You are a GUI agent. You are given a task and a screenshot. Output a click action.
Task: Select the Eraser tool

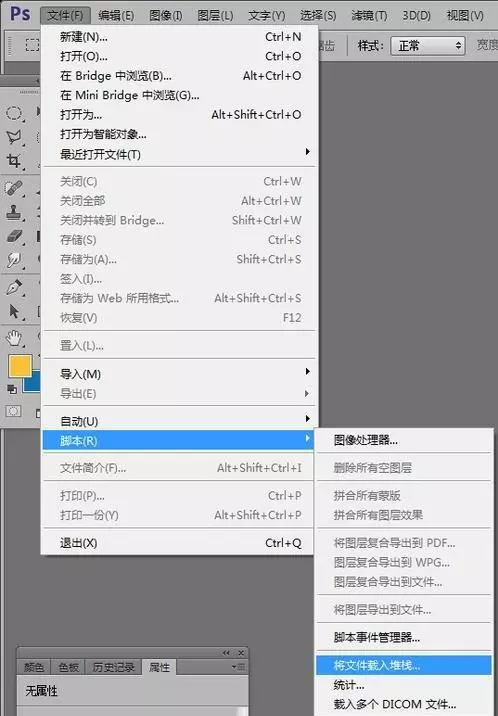(14, 236)
